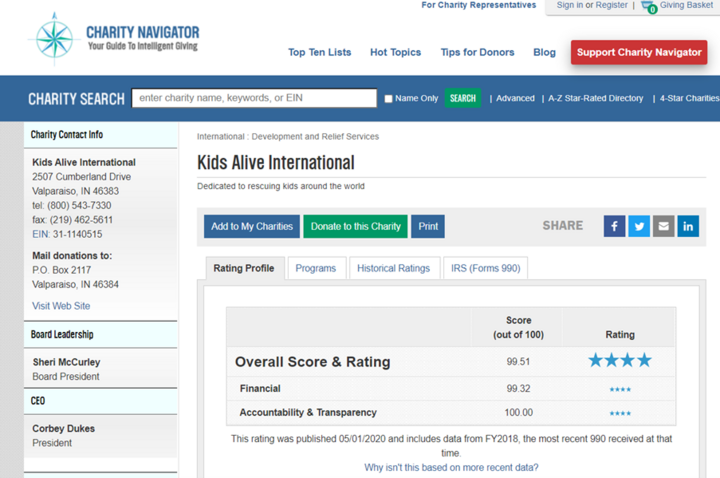The height and width of the screenshot is (478, 720).
Task: Open Hot Topics menu
Action: pyautogui.click(x=395, y=52)
